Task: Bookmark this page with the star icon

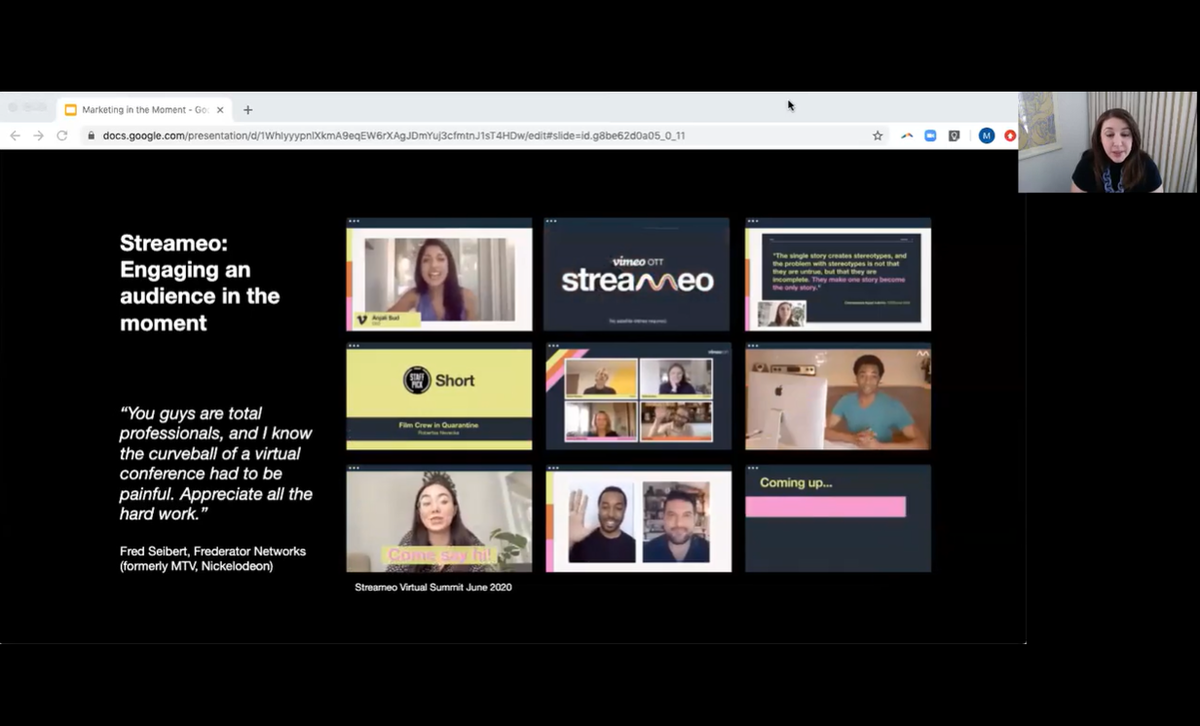Action: pos(878,136)
